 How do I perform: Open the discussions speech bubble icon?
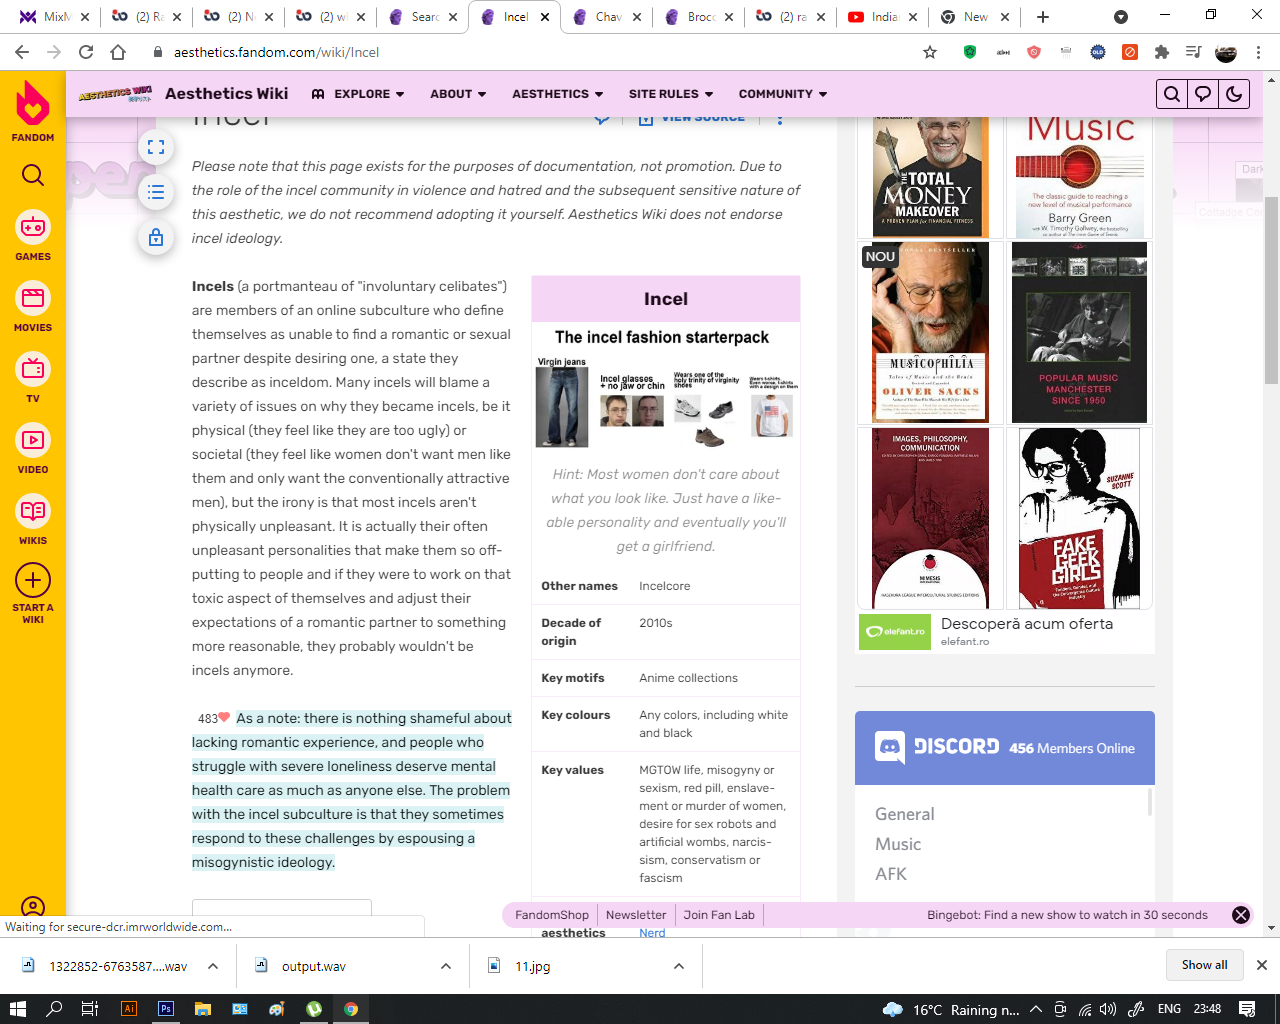(x=1203, y=94)
